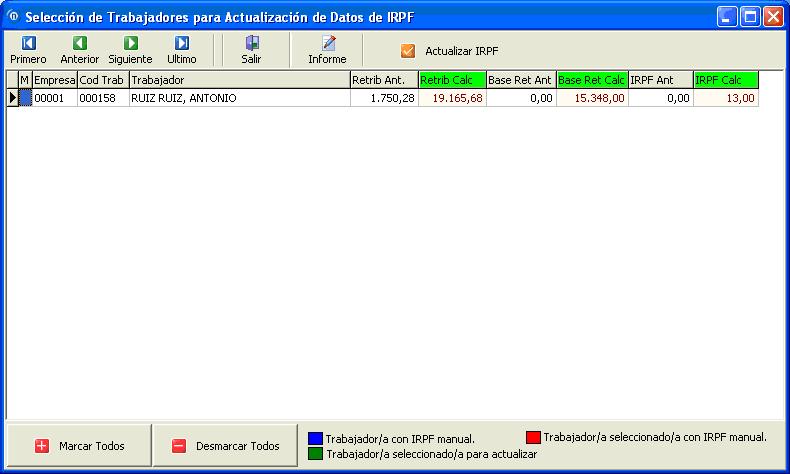Select the value 15.348,00
This screenshot has height=474, width=790.
592,98
